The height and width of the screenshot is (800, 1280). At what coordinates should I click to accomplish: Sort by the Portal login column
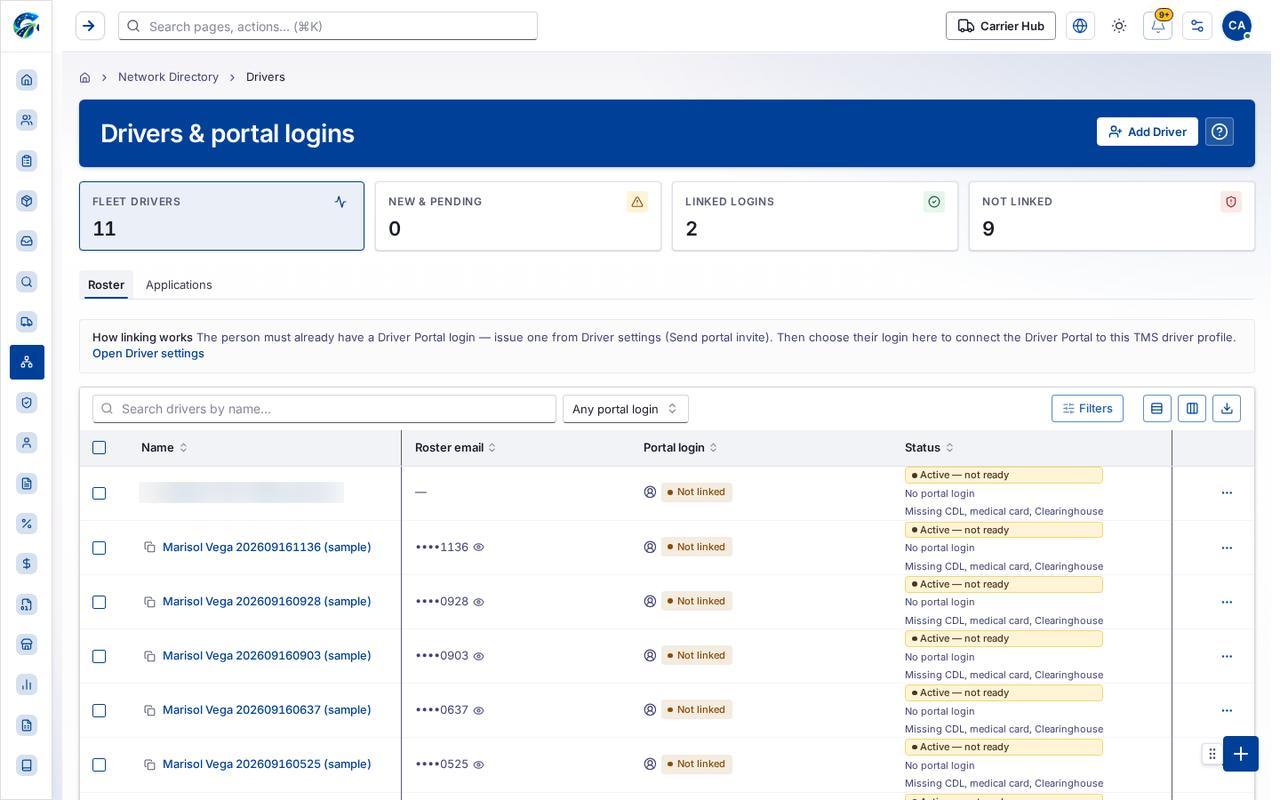pyautogui.click(x=681, y=448)
